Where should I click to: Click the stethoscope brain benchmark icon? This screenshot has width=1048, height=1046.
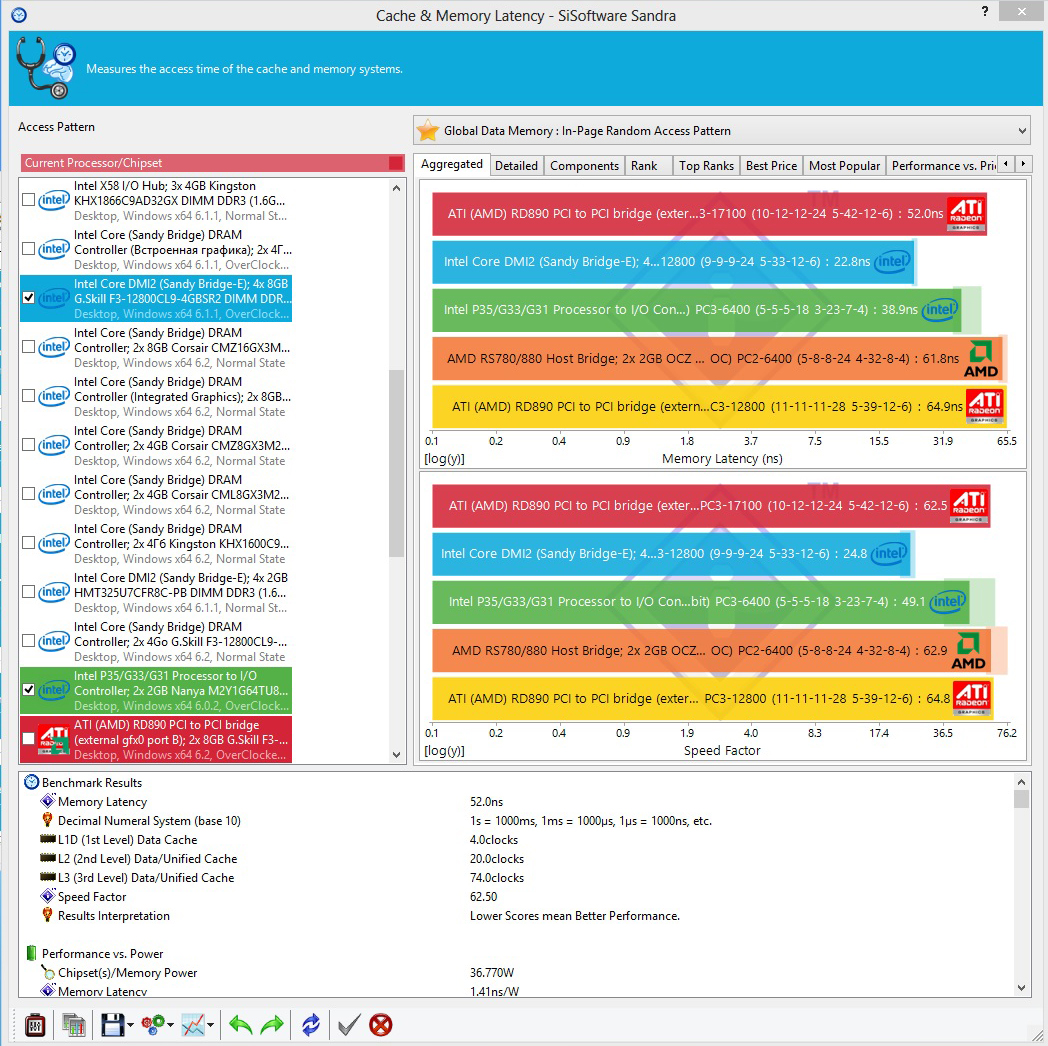click(45, 68)
